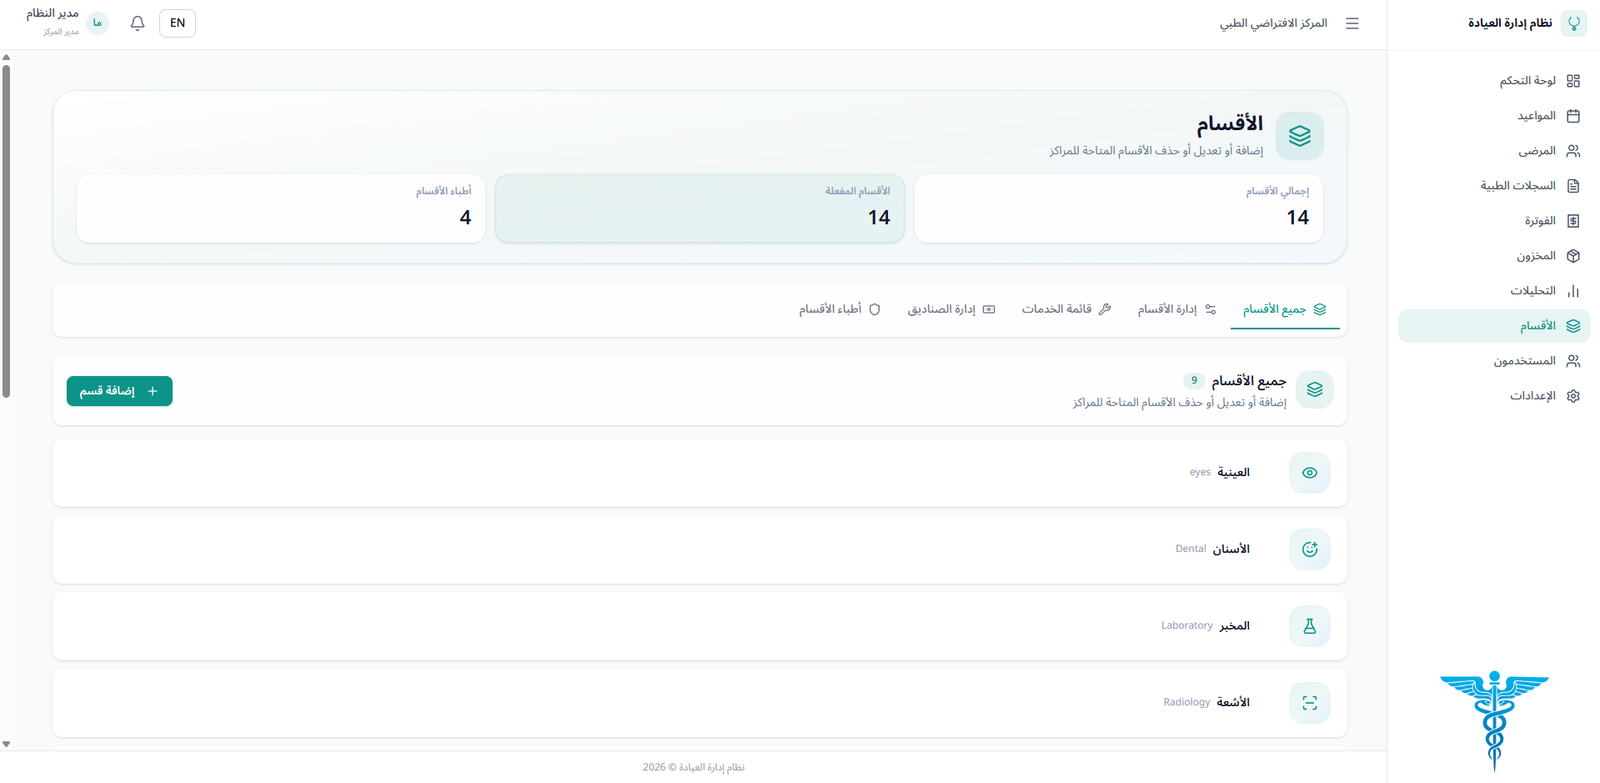Click the eye icon for العينية department
This screenshot has height=783, width=1600.
pos(1309,473)
